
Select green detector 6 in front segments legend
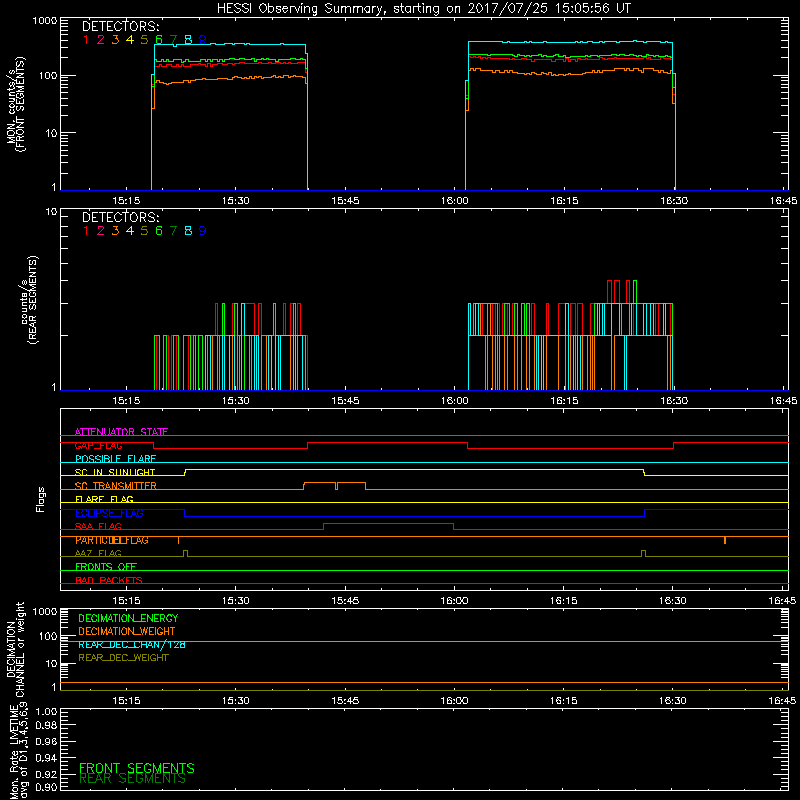159,39
